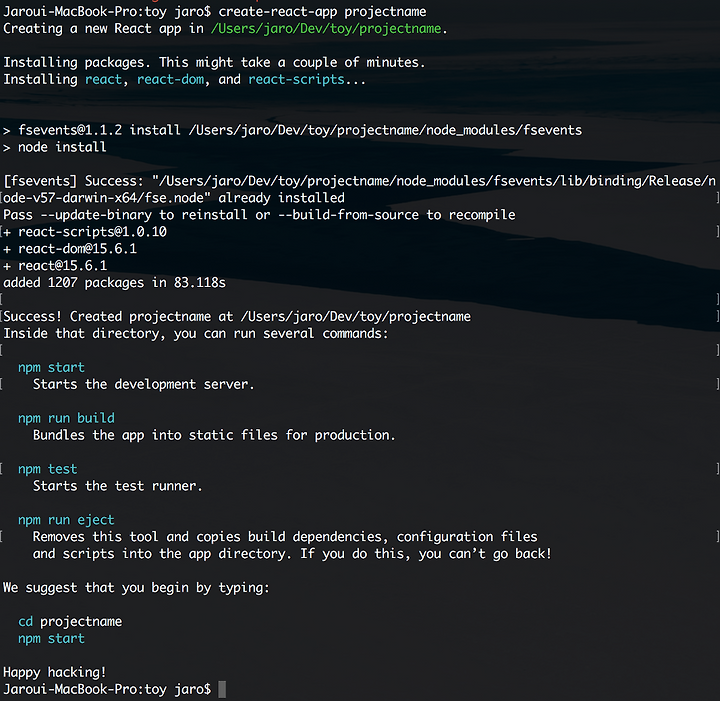Click the green path '/Users/jaro/Dev/toy/projectname'

(x=326, y=28)
